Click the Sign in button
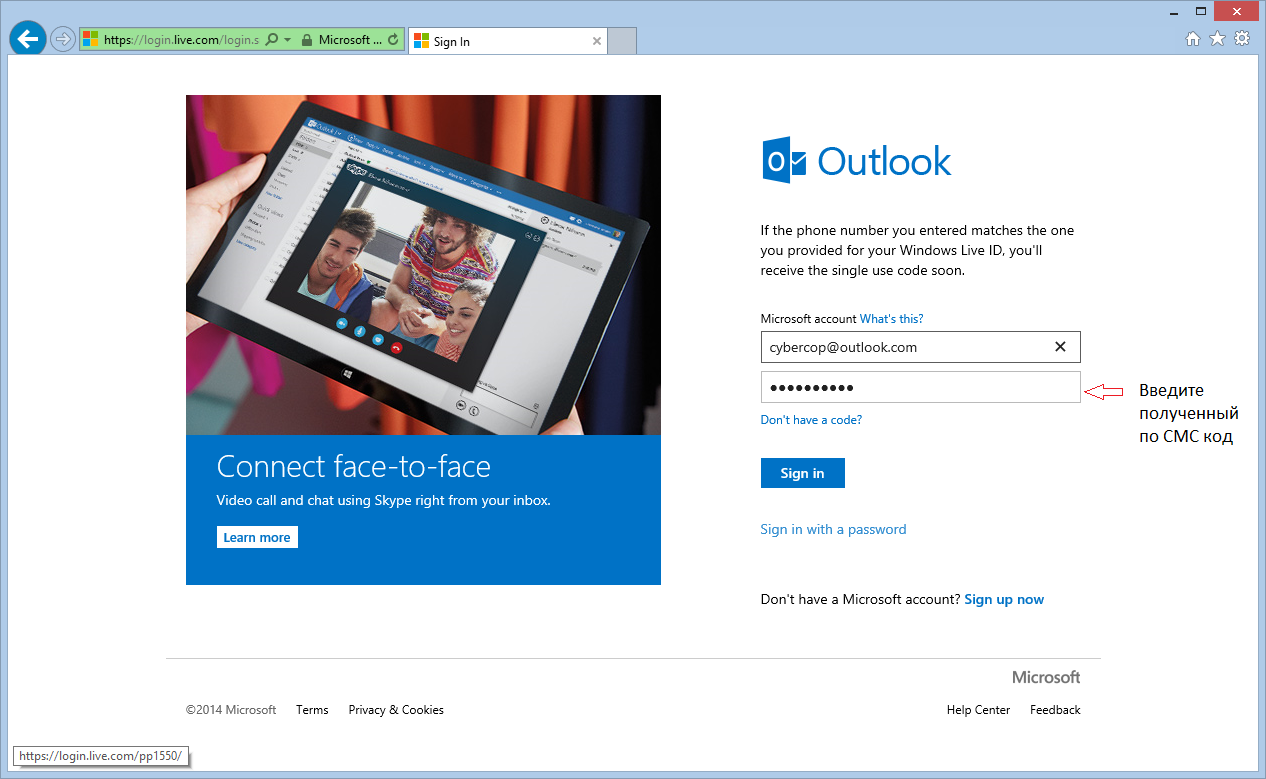 pyautogui.click(x=803, y=473)
